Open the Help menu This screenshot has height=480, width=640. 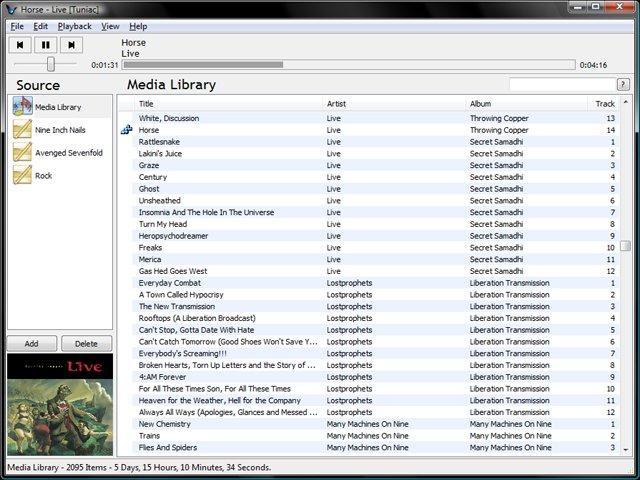pos(138,27)
